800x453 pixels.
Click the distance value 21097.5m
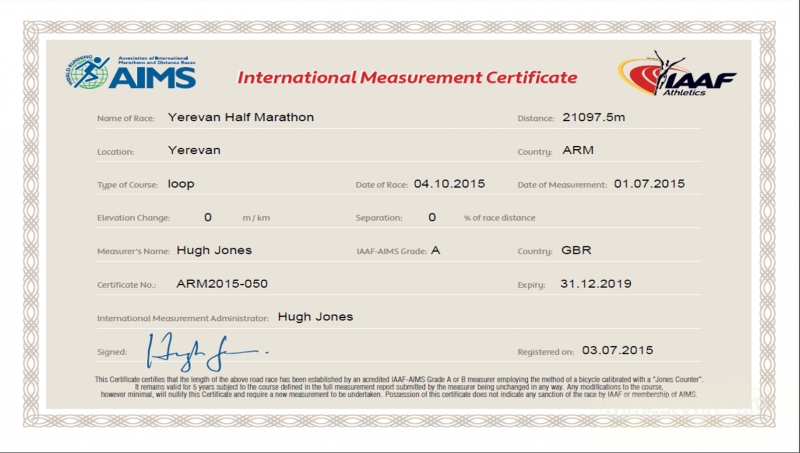point(594,117)
